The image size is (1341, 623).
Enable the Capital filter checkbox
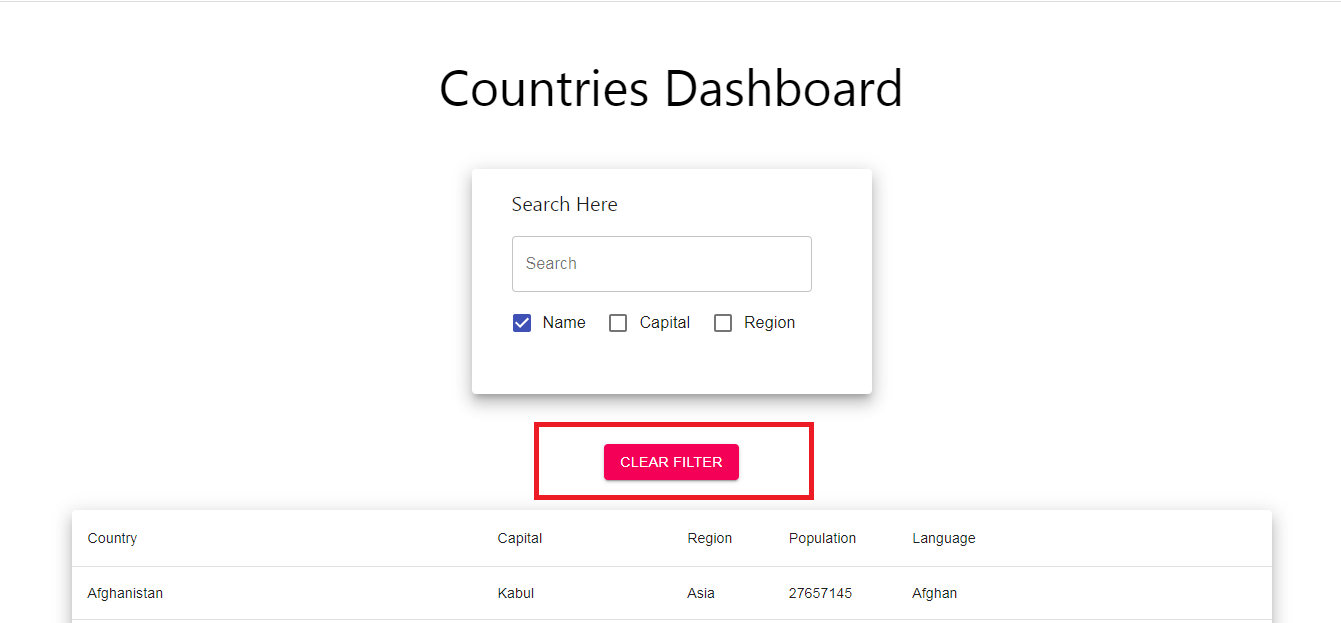pyautogui.click(x=617, y=322)
